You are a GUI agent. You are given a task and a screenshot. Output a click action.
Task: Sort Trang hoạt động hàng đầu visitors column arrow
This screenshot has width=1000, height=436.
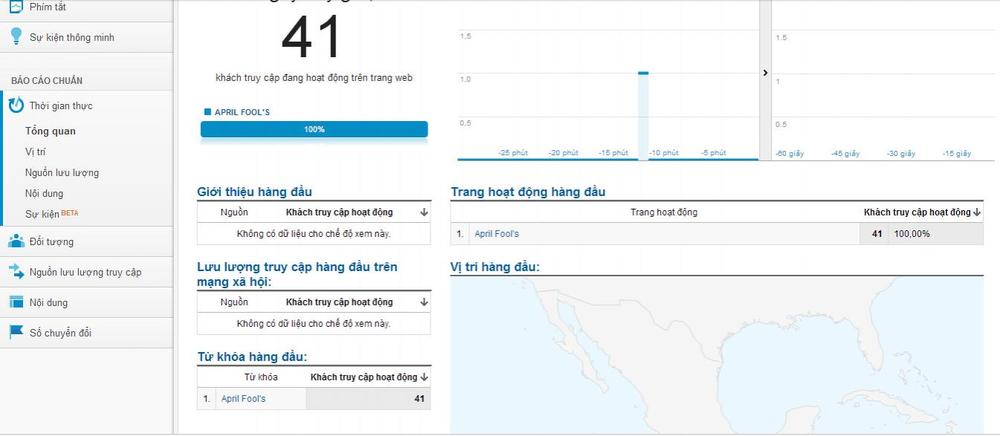click(x=976, y=212)
